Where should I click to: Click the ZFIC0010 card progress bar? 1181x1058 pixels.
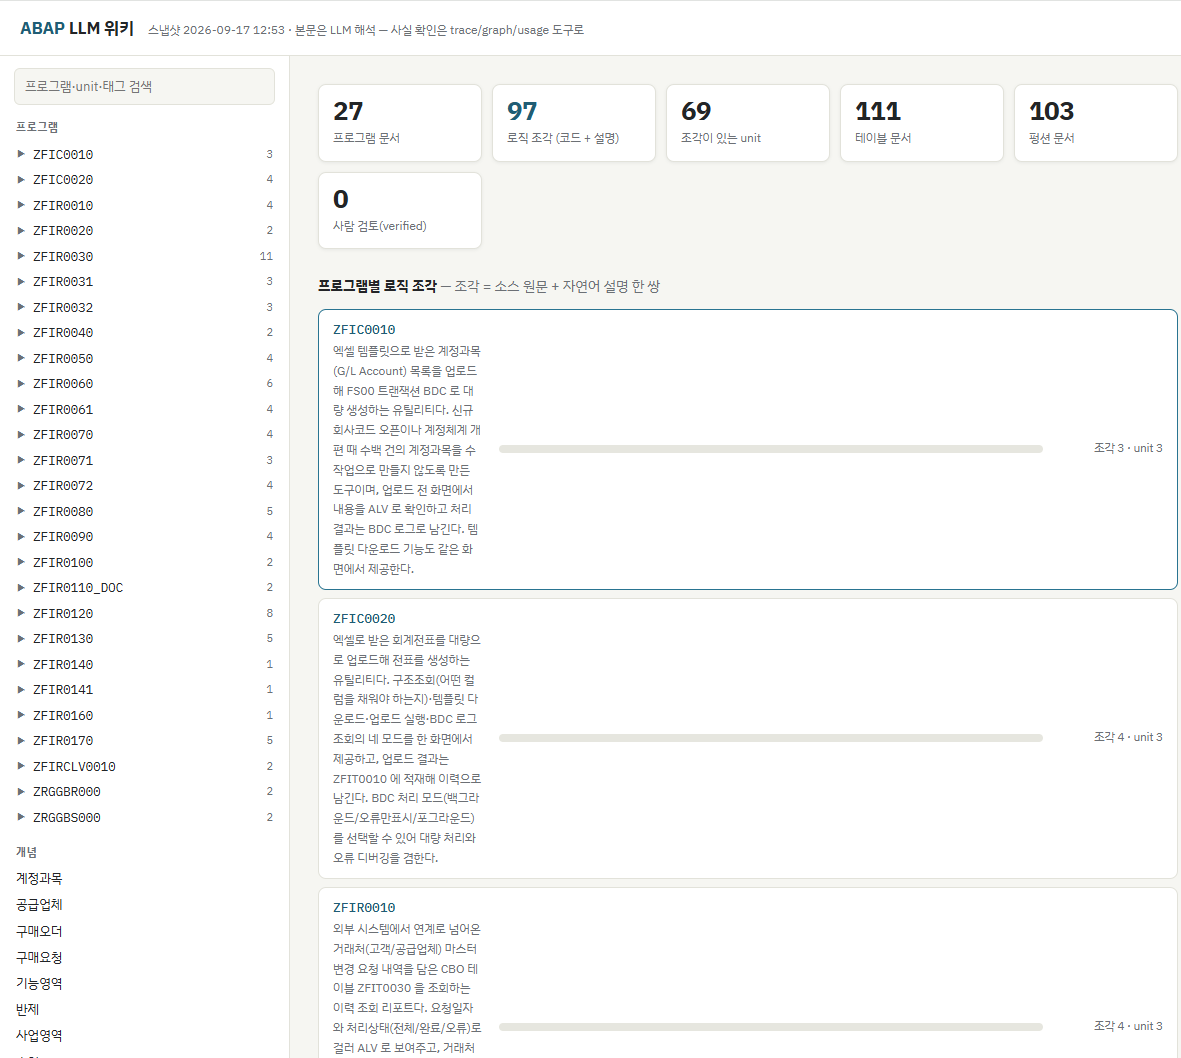[771, 449]
